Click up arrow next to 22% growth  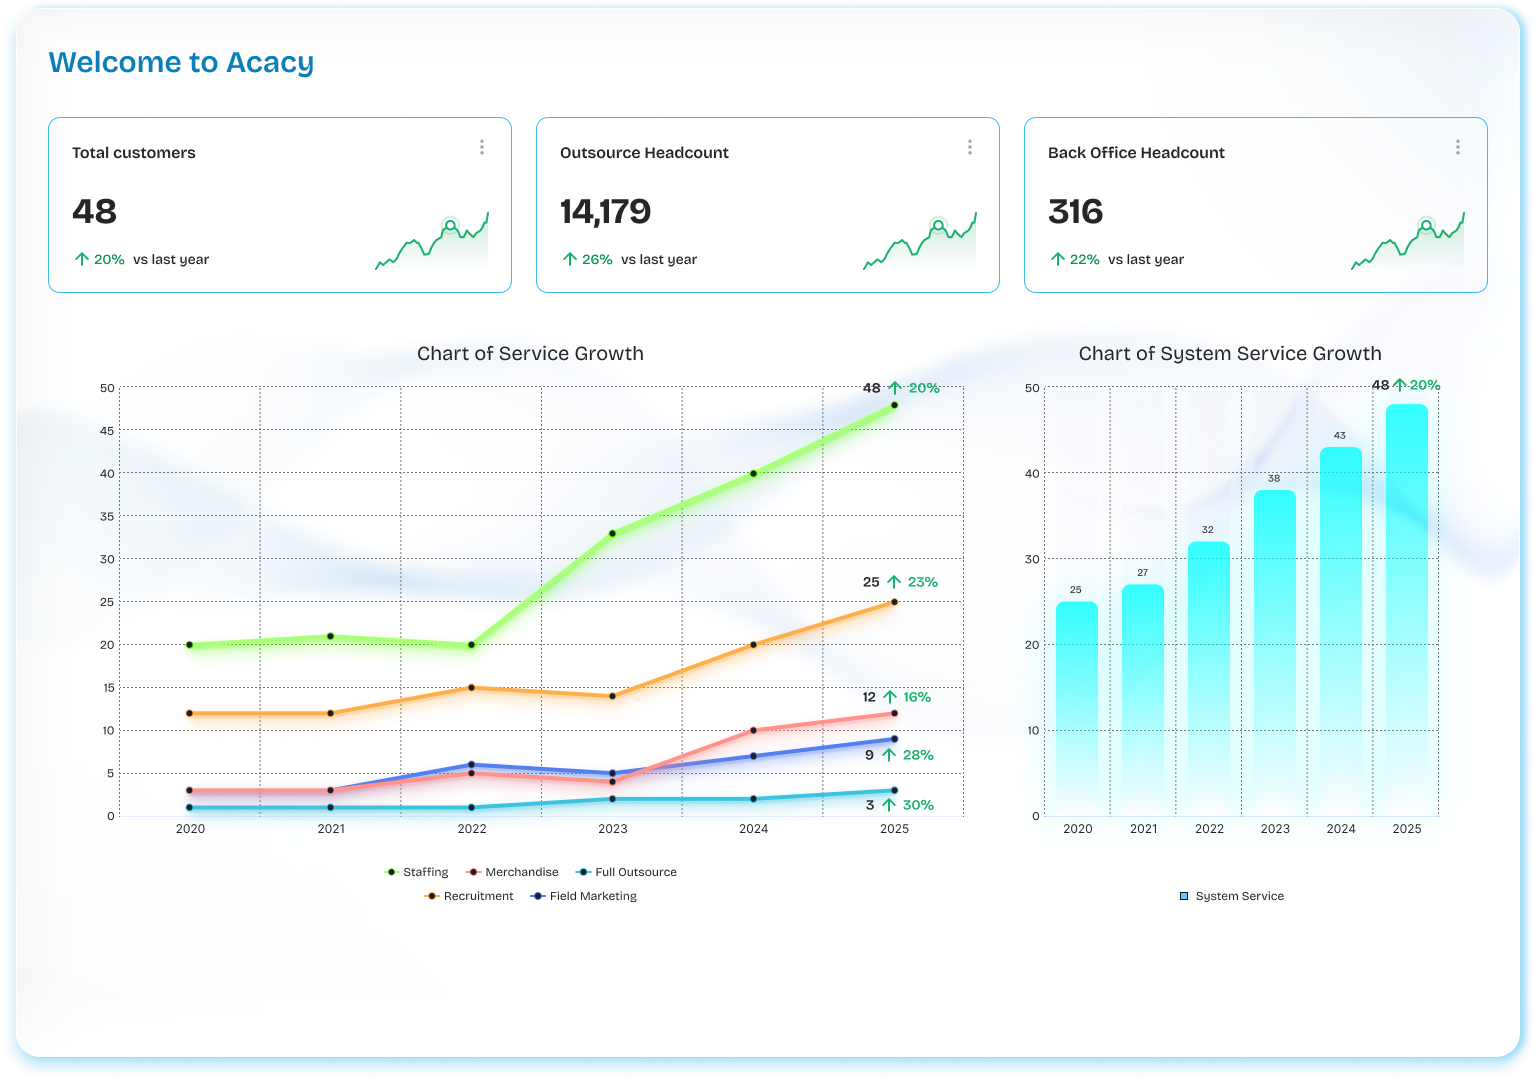pos(1058,259)
